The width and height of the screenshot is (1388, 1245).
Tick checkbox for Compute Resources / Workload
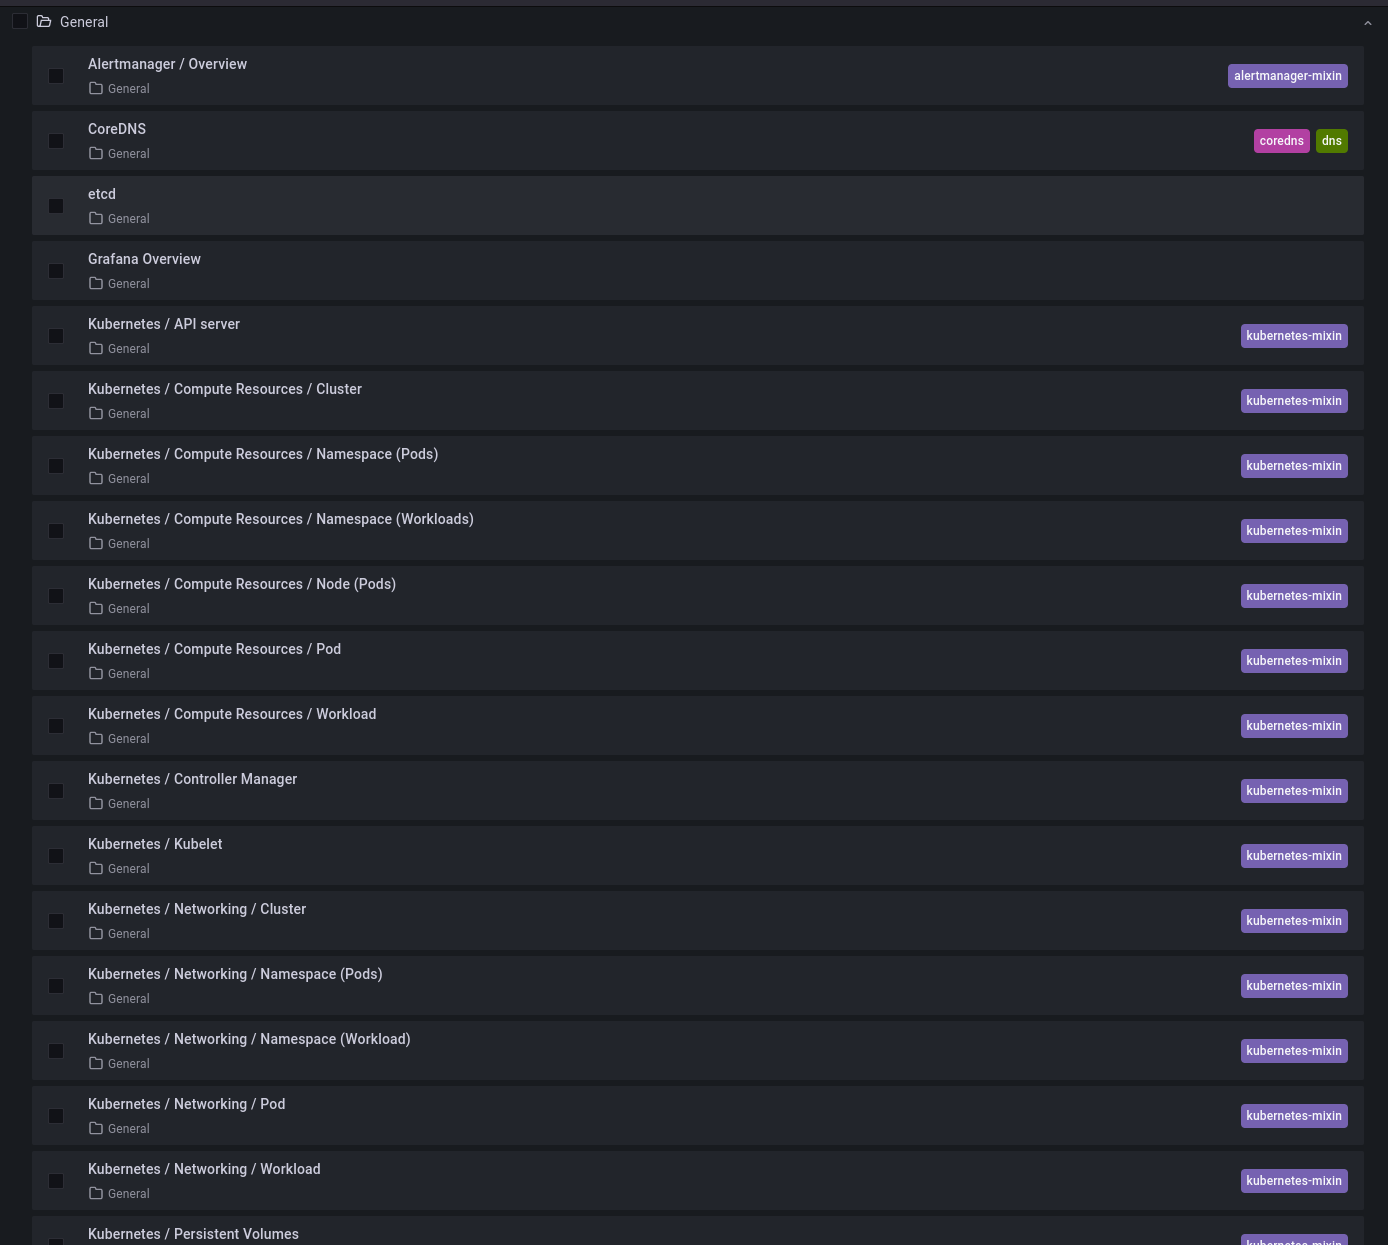pos(56,726)
